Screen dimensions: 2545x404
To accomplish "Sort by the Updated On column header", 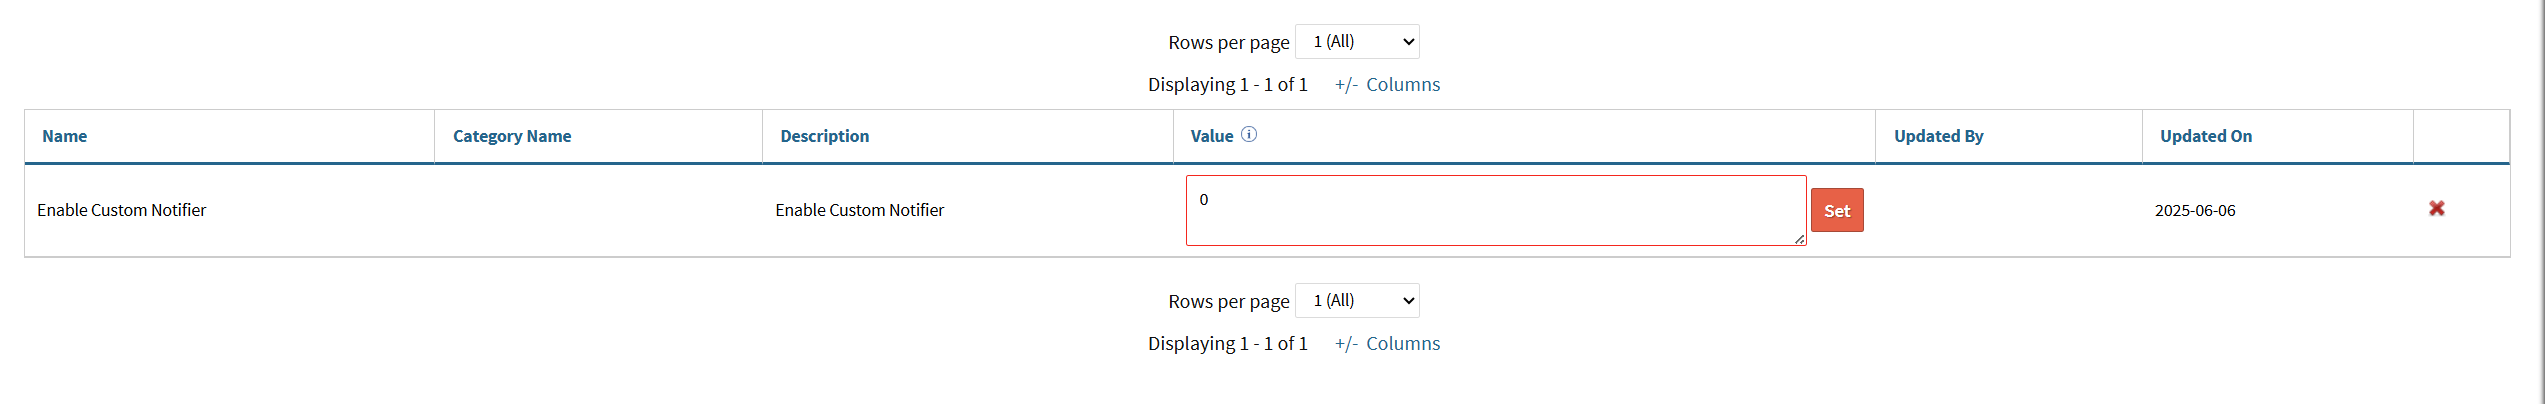I will [x=2205, y=136].
